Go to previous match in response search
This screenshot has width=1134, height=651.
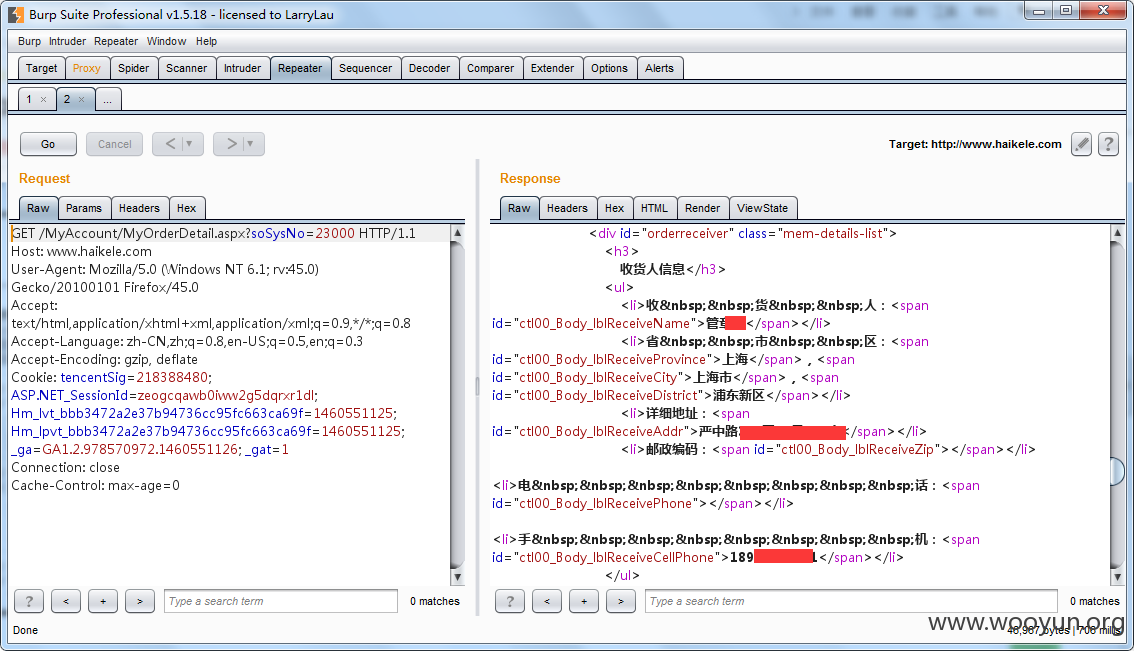click(547, 601)
